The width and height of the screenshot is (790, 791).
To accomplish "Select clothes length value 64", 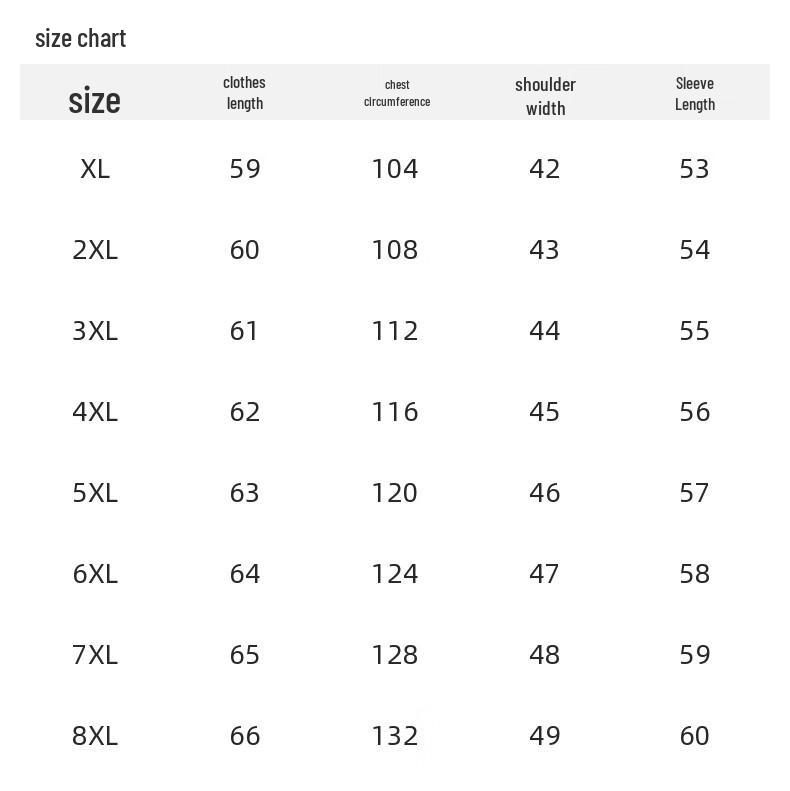I will coord(245,574).
